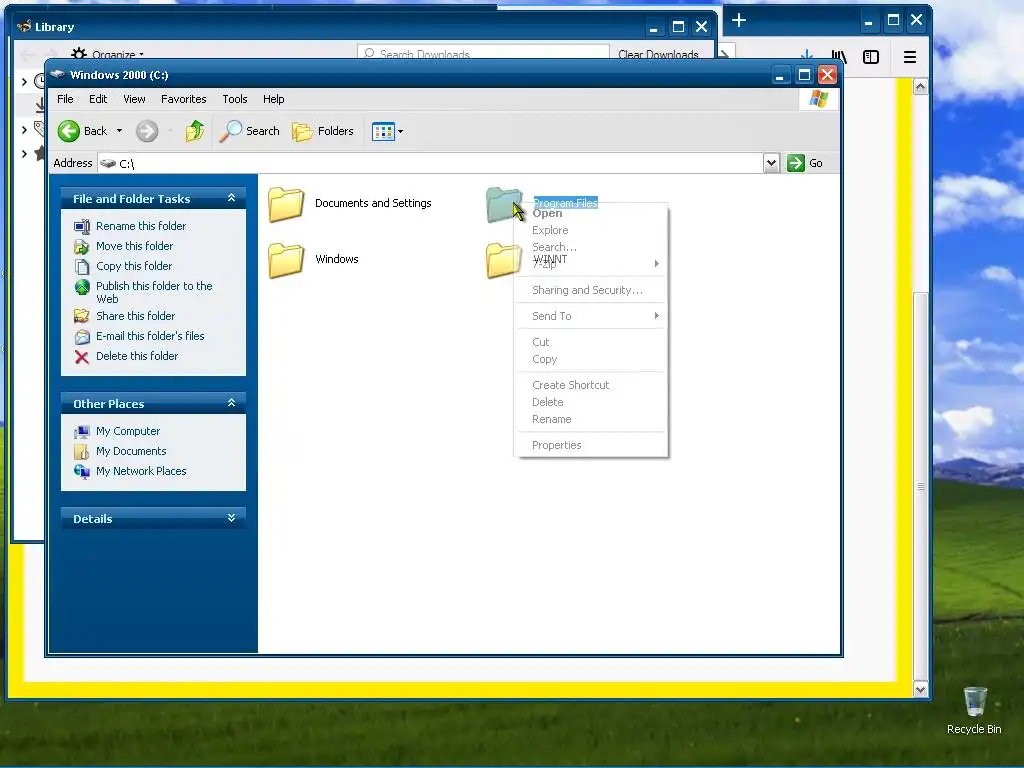Choose Sharing and Security in context menu
Image resolution: width=1024 pixels, height=768 pixels.
click(x=590, y=291)
